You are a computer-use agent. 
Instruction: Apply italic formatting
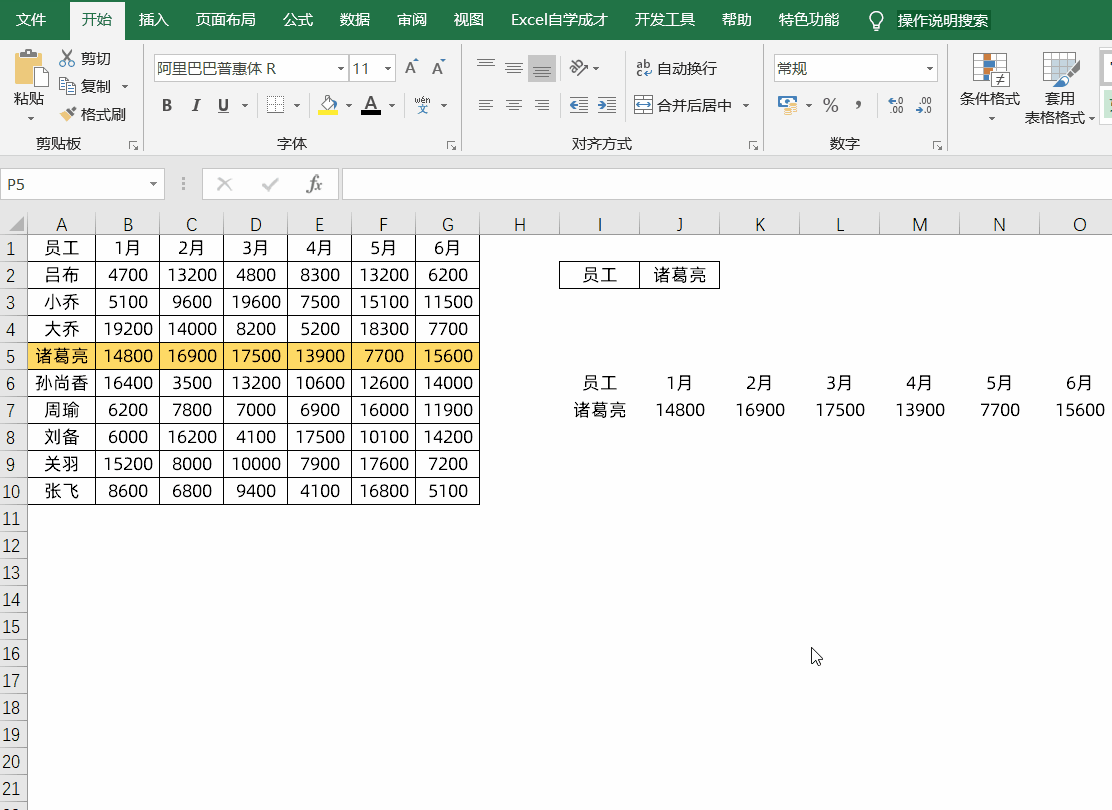(x=194, y=104)
